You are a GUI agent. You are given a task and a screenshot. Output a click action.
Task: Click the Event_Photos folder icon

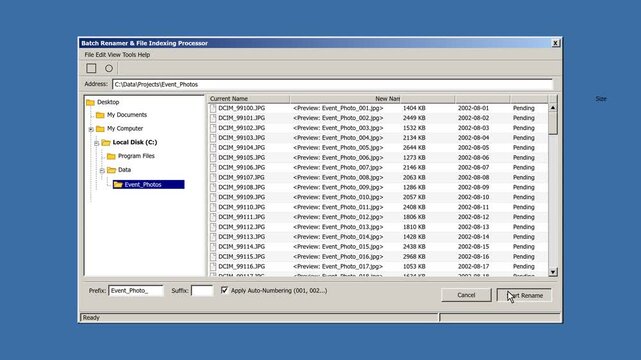point(118,185)
